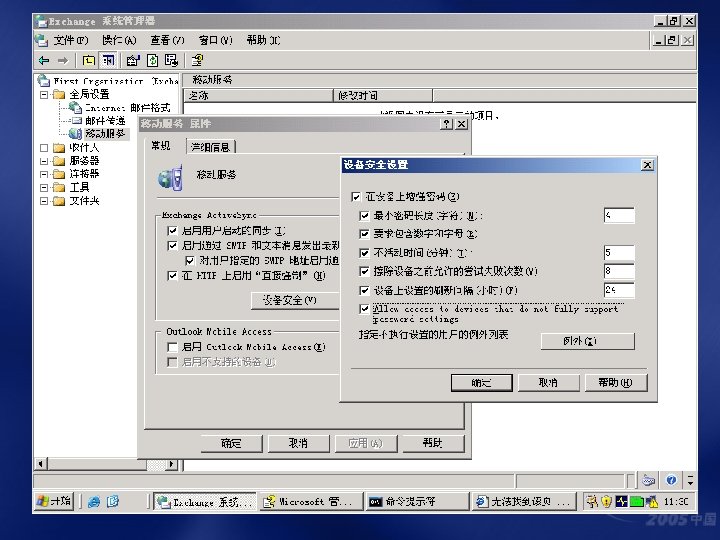Click the refresh interval field showing 24
720x540 pixels.
619,290
